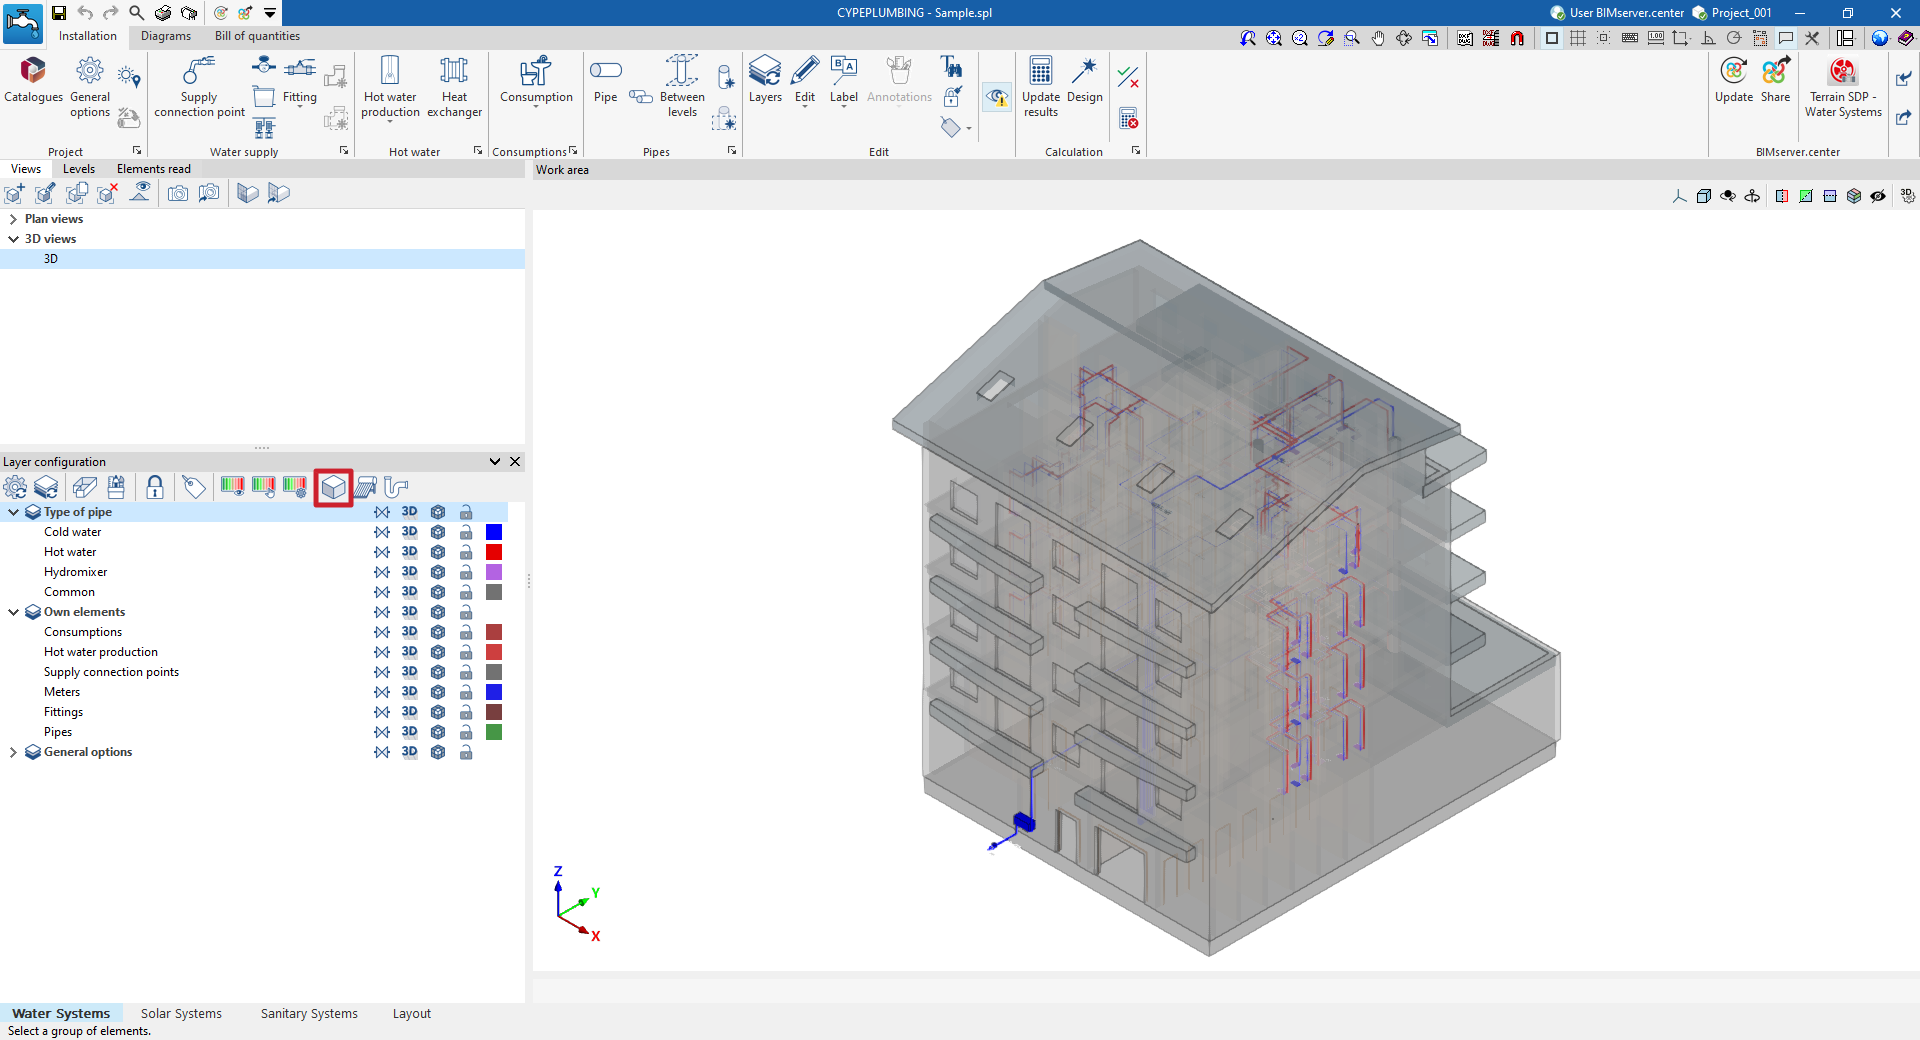Image resolution: width=1920 pixels, height=1040 pixels.
Task: Collapse the Layer configuration panel with its chevron
Action: (x=494, y=461)
